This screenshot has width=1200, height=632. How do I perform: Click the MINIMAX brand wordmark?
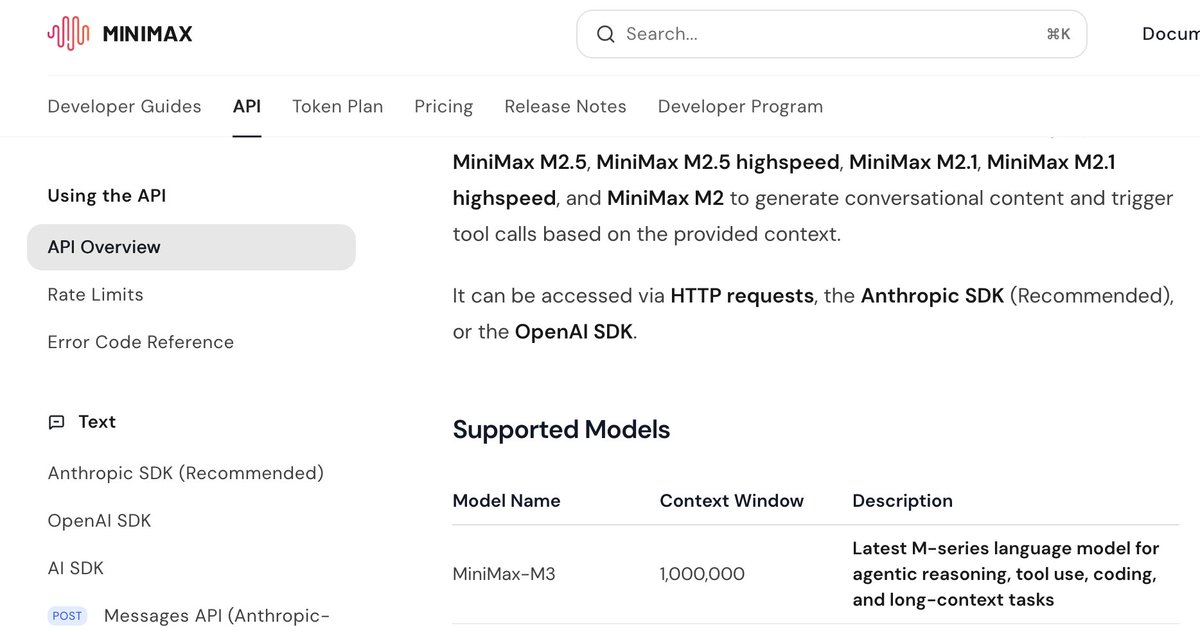tap(147, 34)
